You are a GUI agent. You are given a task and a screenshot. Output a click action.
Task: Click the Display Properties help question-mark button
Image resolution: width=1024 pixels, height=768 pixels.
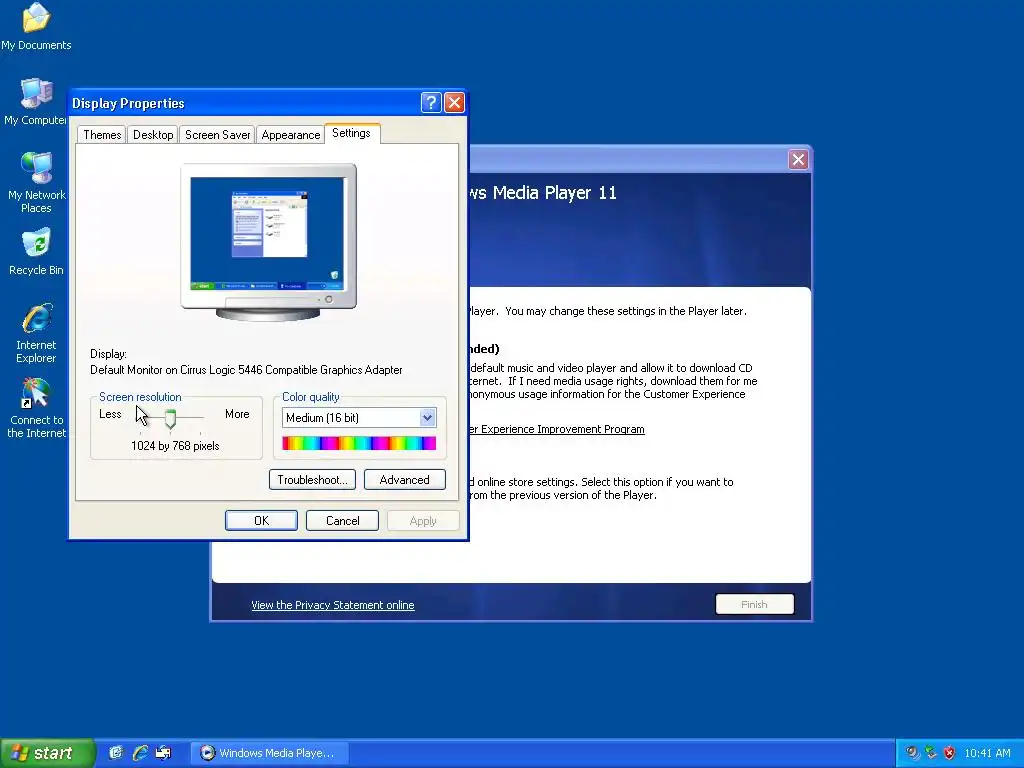[431, 103]
